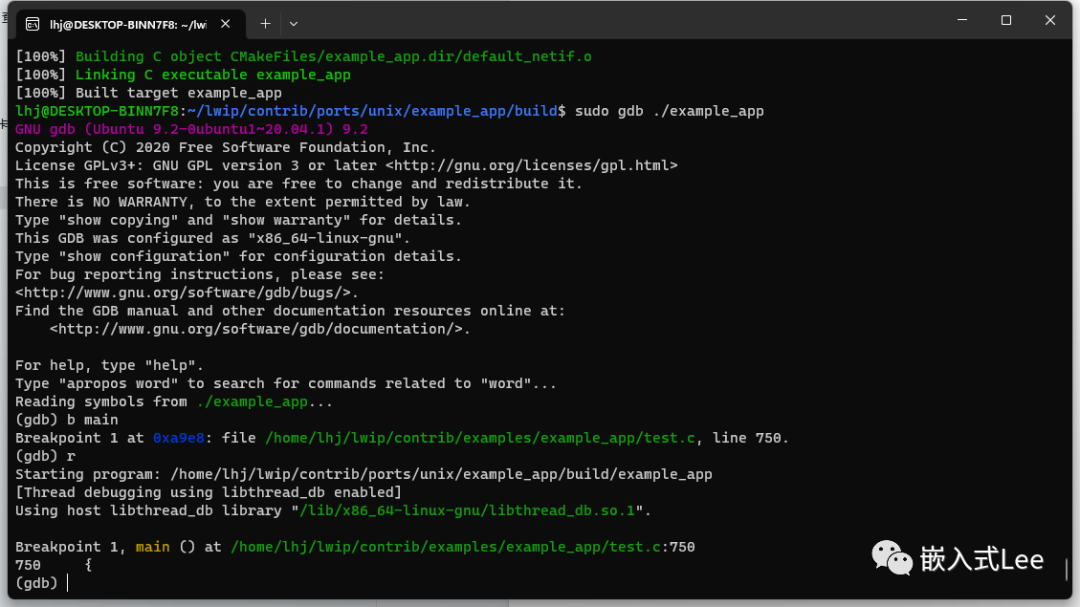Expand the new tab profile dropdown
The height and width of the screenshot is (607, 1080).
tap(293, 23)
